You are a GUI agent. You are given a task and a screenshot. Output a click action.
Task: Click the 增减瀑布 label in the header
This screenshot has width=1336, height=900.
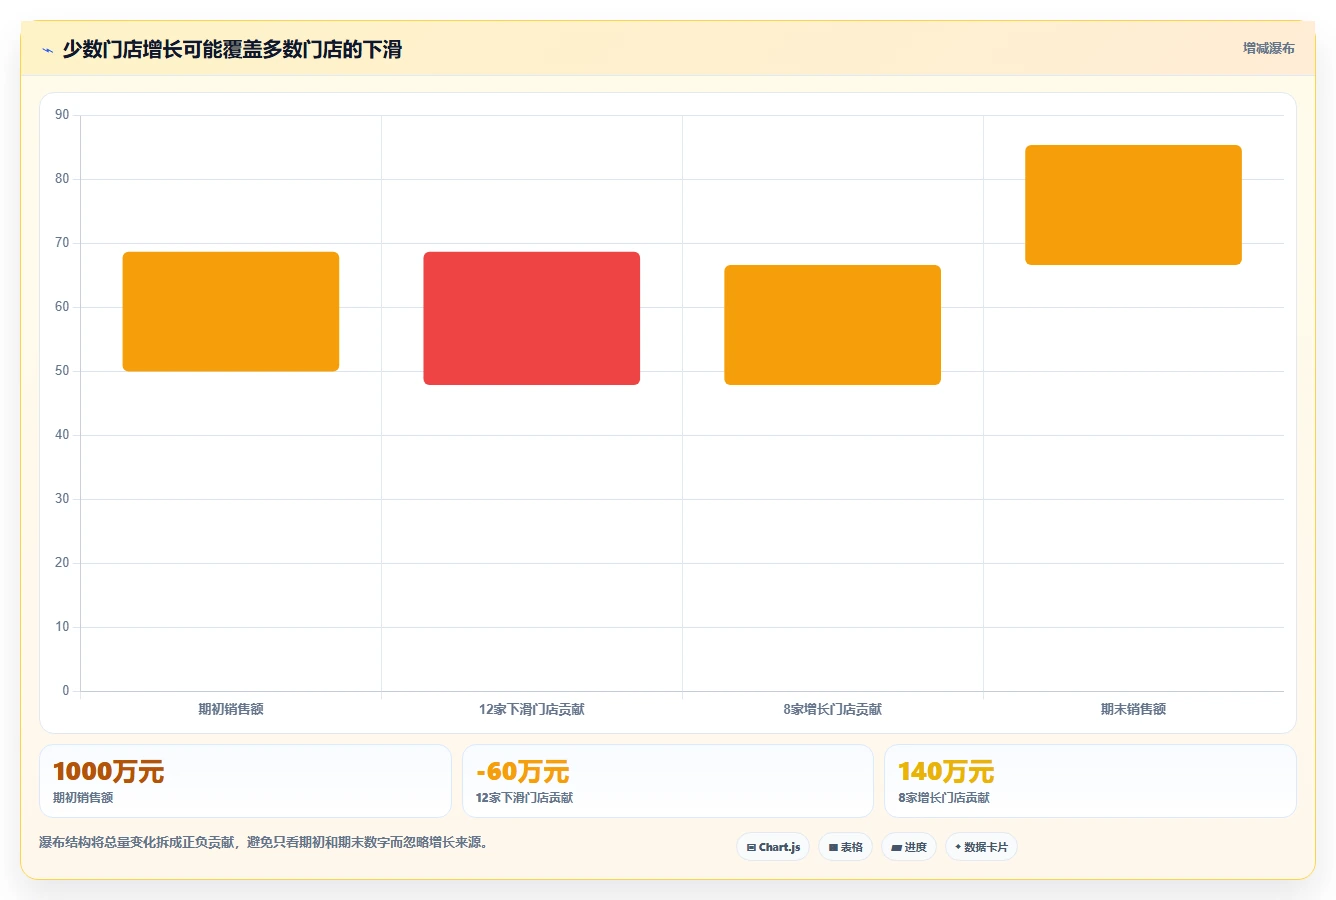point(1268,48)
